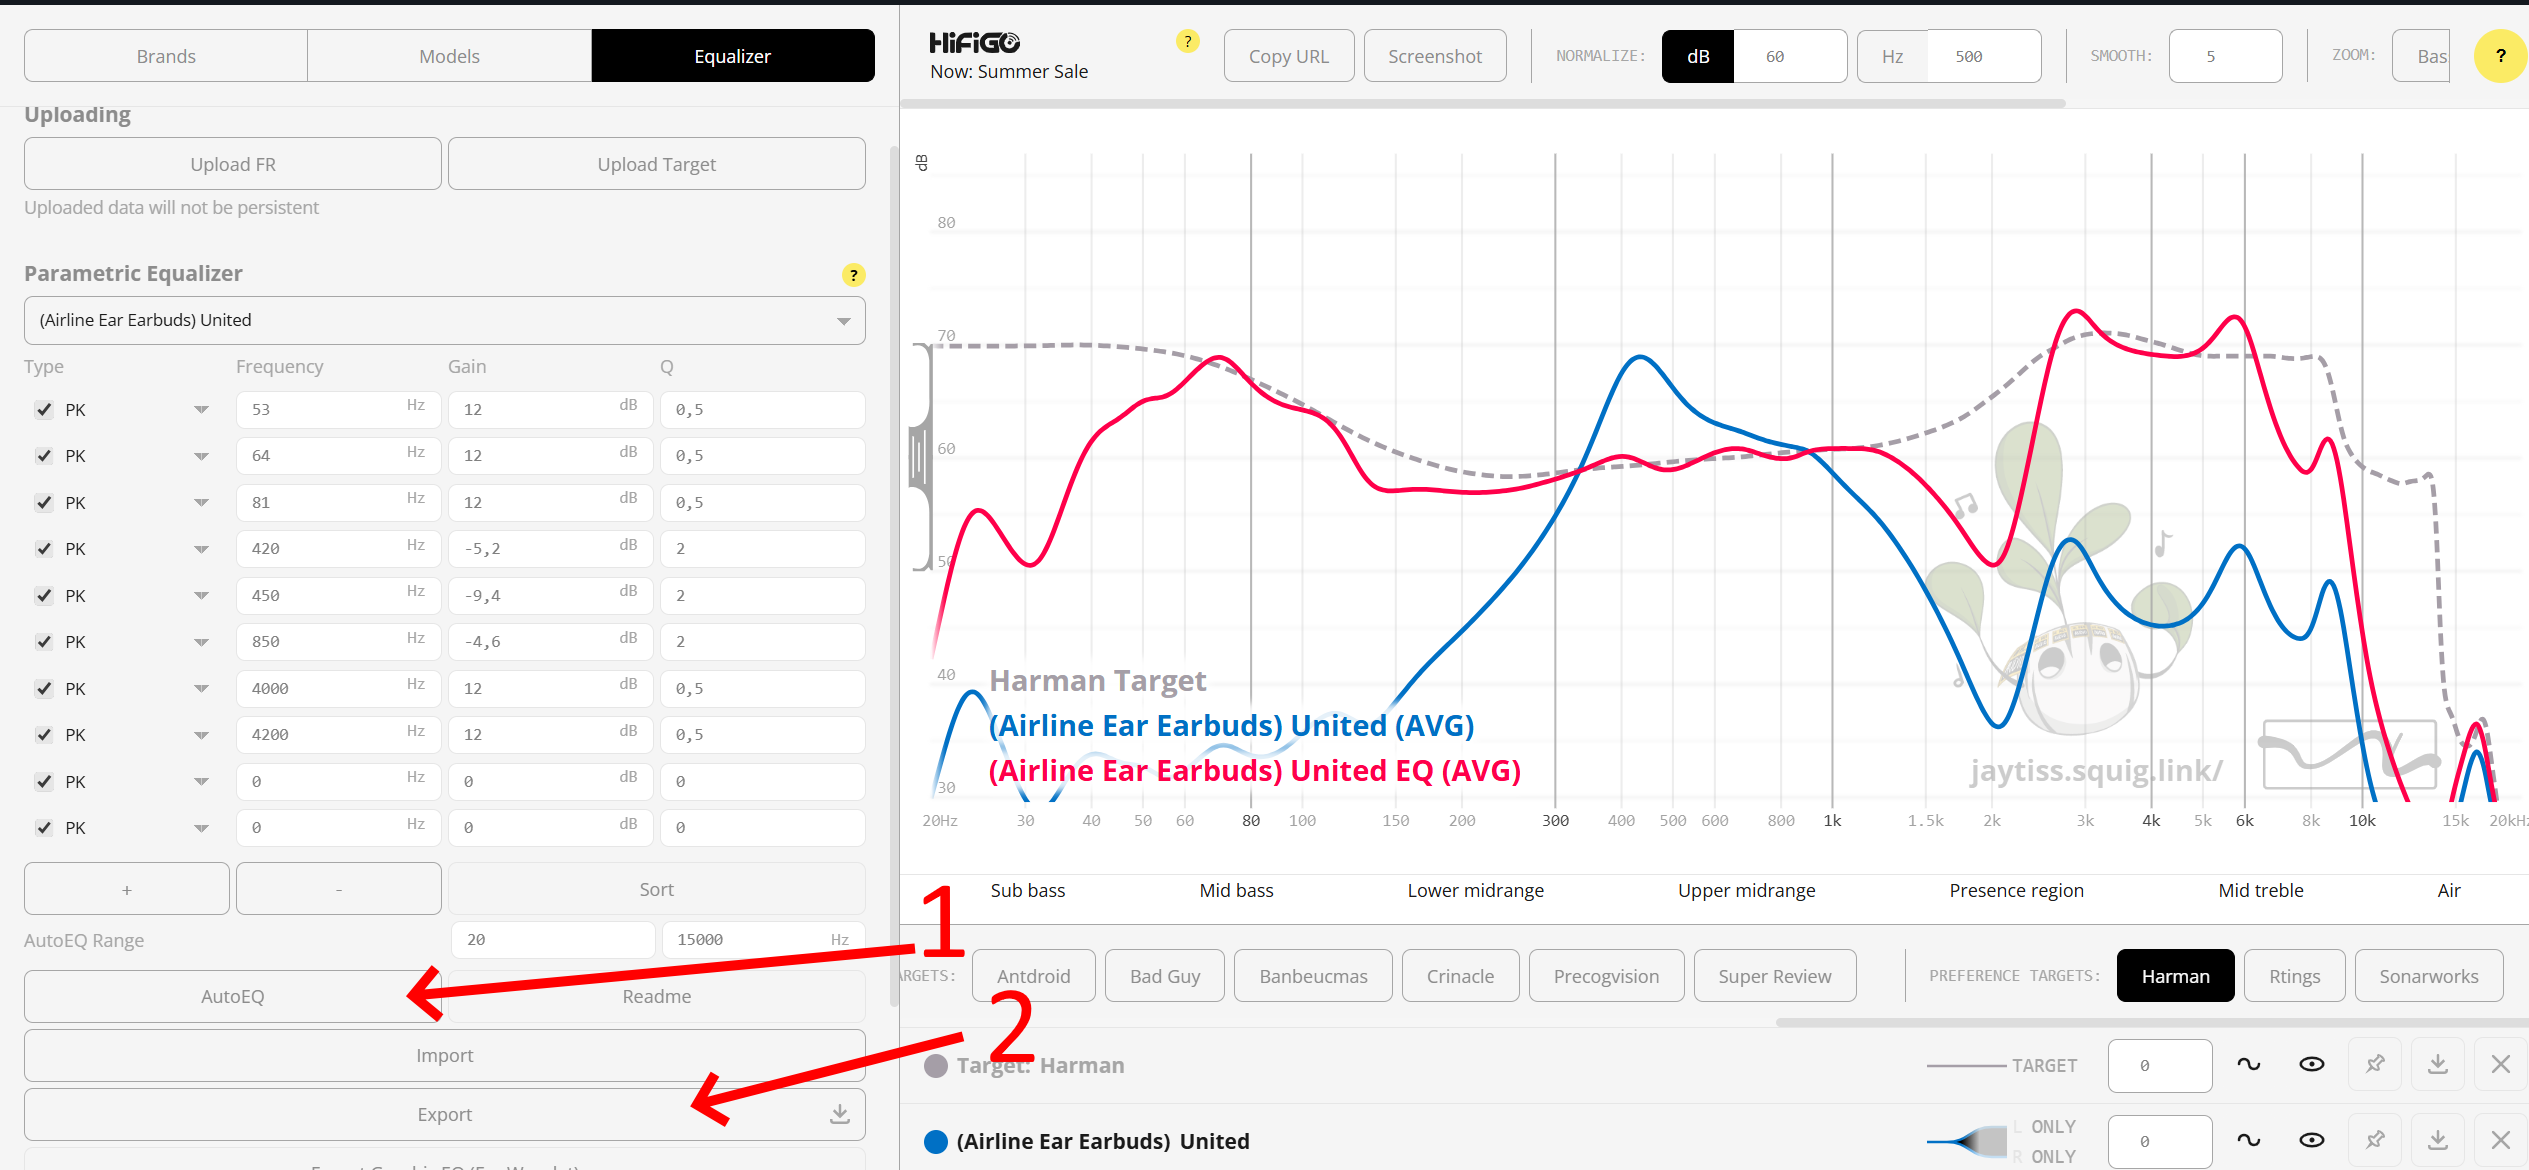Hide the Target Harman curve

coord(2312,1065)
